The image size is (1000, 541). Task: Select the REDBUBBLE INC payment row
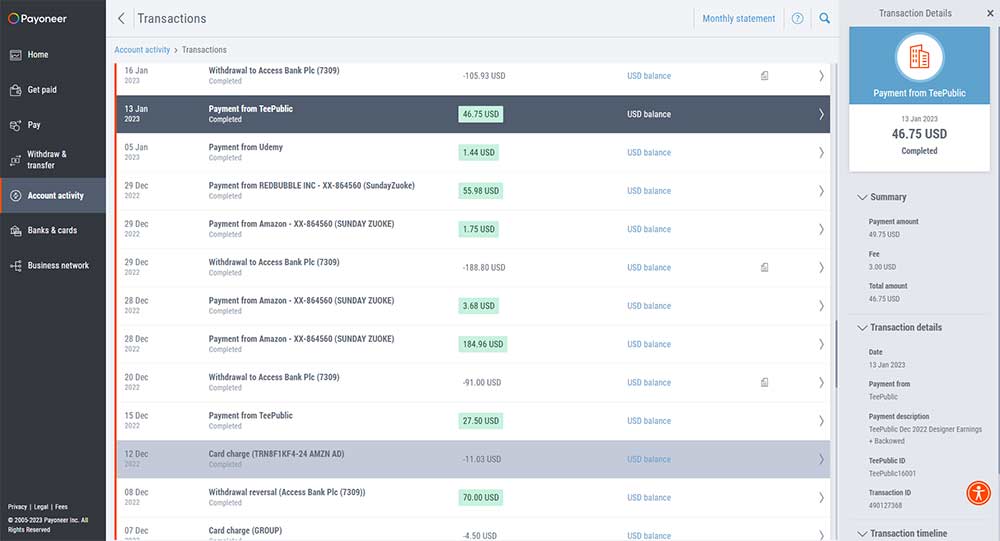tap(473, 191)
